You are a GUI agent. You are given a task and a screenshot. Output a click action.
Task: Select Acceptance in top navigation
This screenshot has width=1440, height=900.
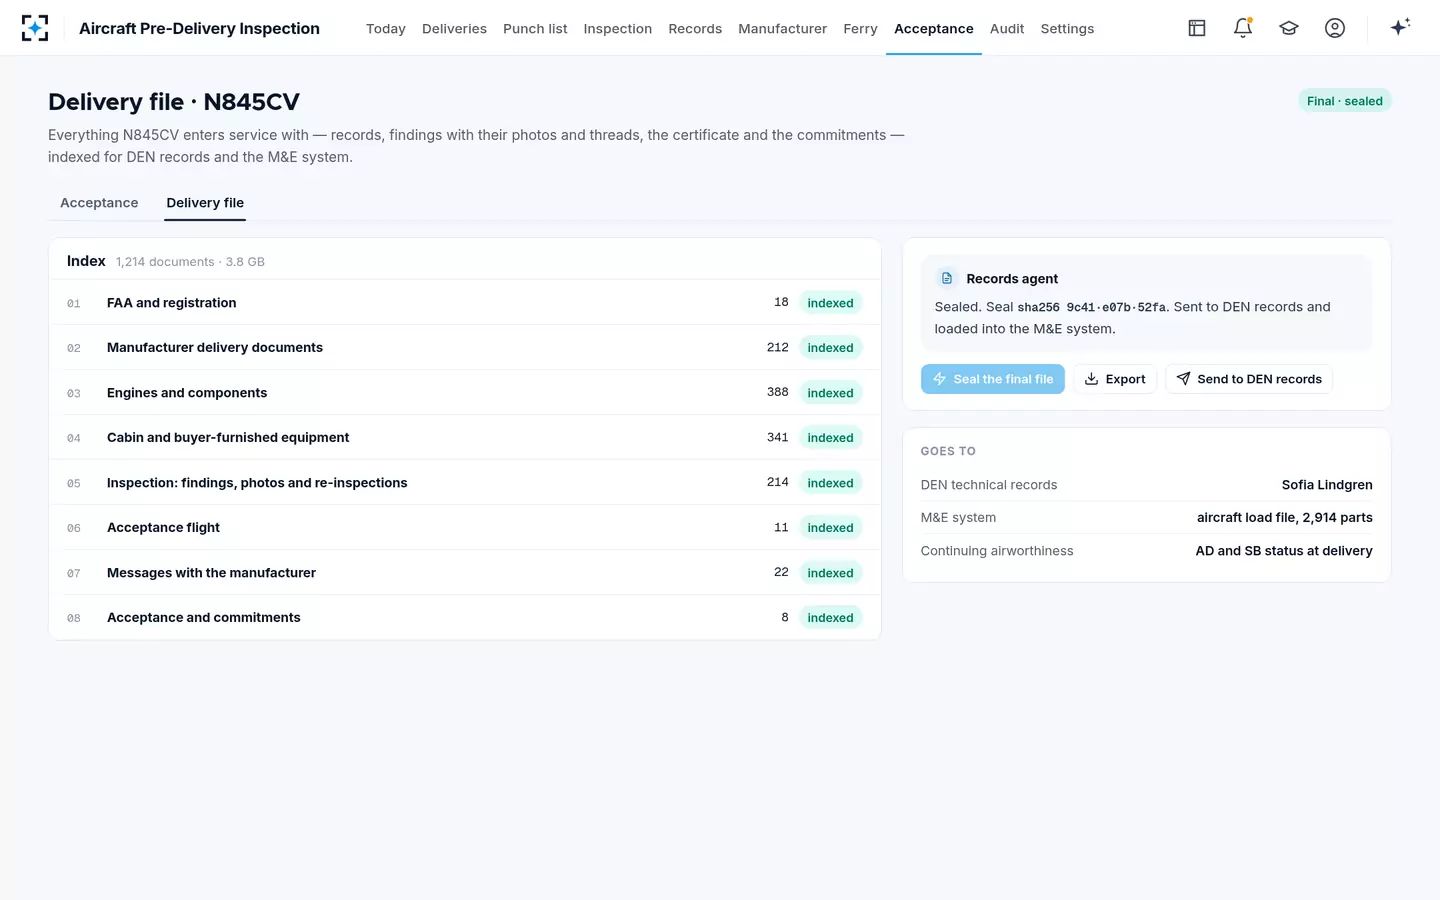tap(934, 29)
